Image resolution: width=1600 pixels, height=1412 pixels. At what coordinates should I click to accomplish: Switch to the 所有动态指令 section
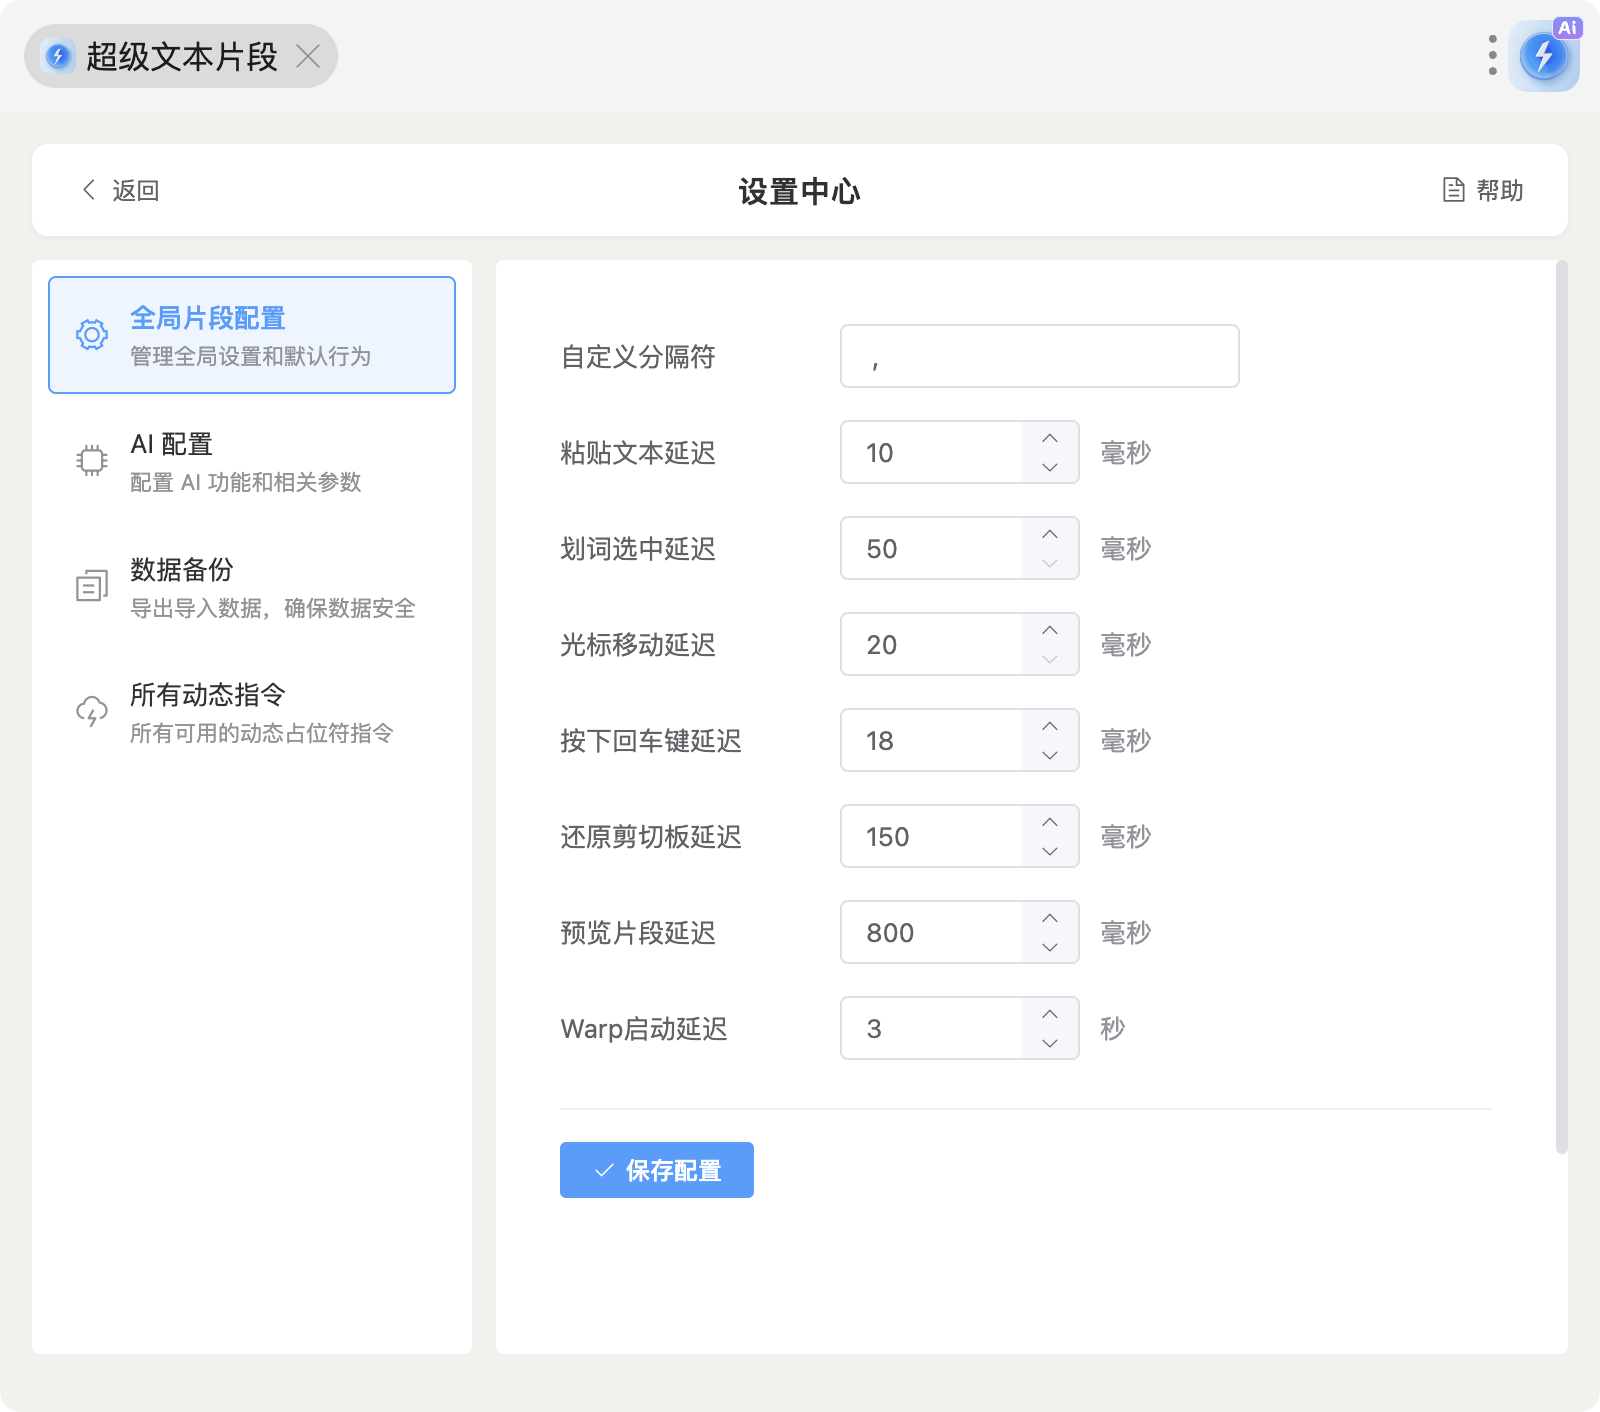click(252, 711)
